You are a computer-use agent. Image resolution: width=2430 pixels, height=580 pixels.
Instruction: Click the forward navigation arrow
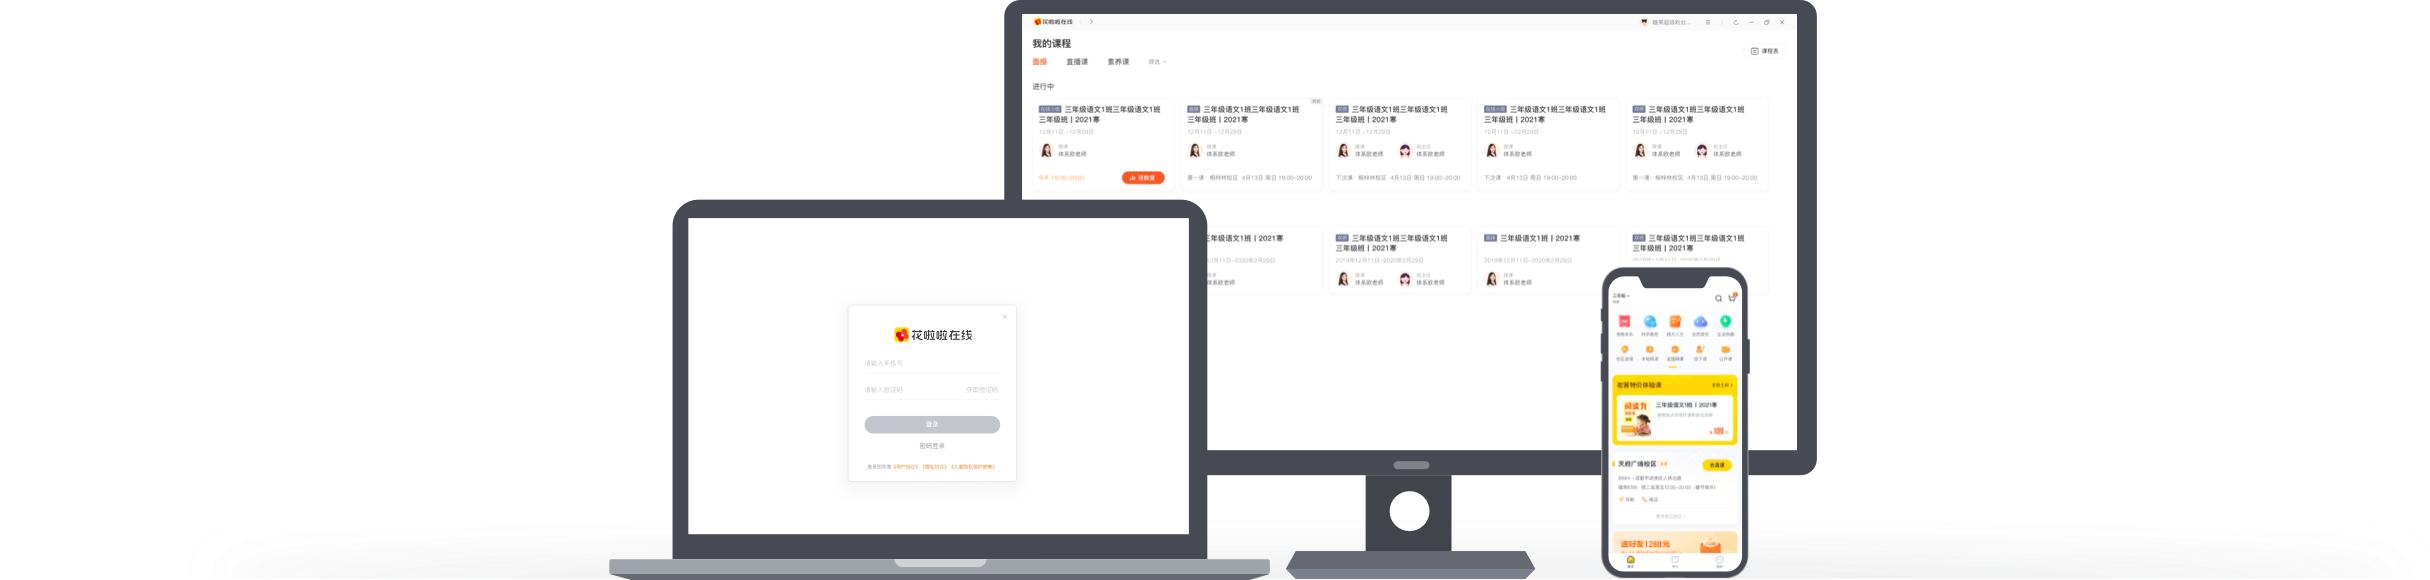(1091, 22)
